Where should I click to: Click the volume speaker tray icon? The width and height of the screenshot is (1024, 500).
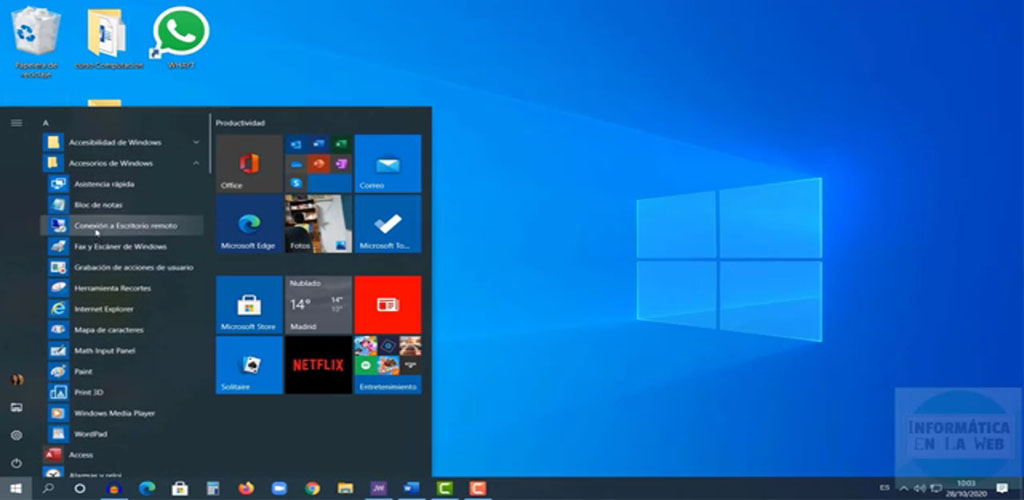[920, 488]
